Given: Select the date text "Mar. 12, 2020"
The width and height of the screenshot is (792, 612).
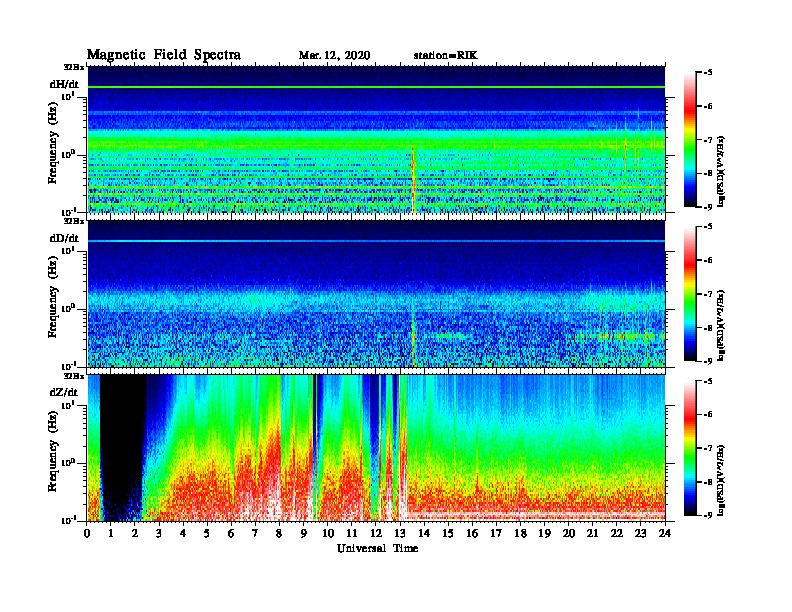Looking at the screenshot, I should (334, 55).
